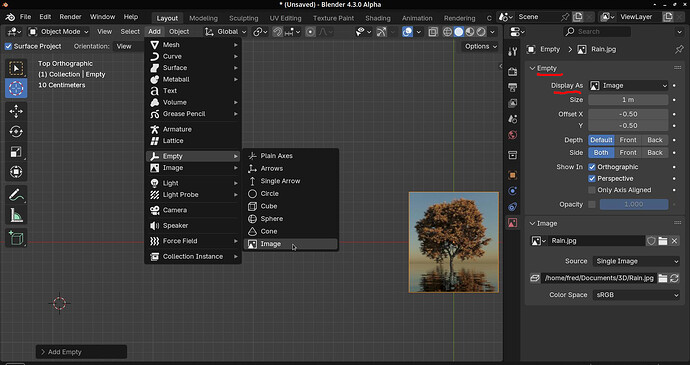This screenshot has height=365, width=690.
Task: Add a Camera from menu
Action: (193, 210)
